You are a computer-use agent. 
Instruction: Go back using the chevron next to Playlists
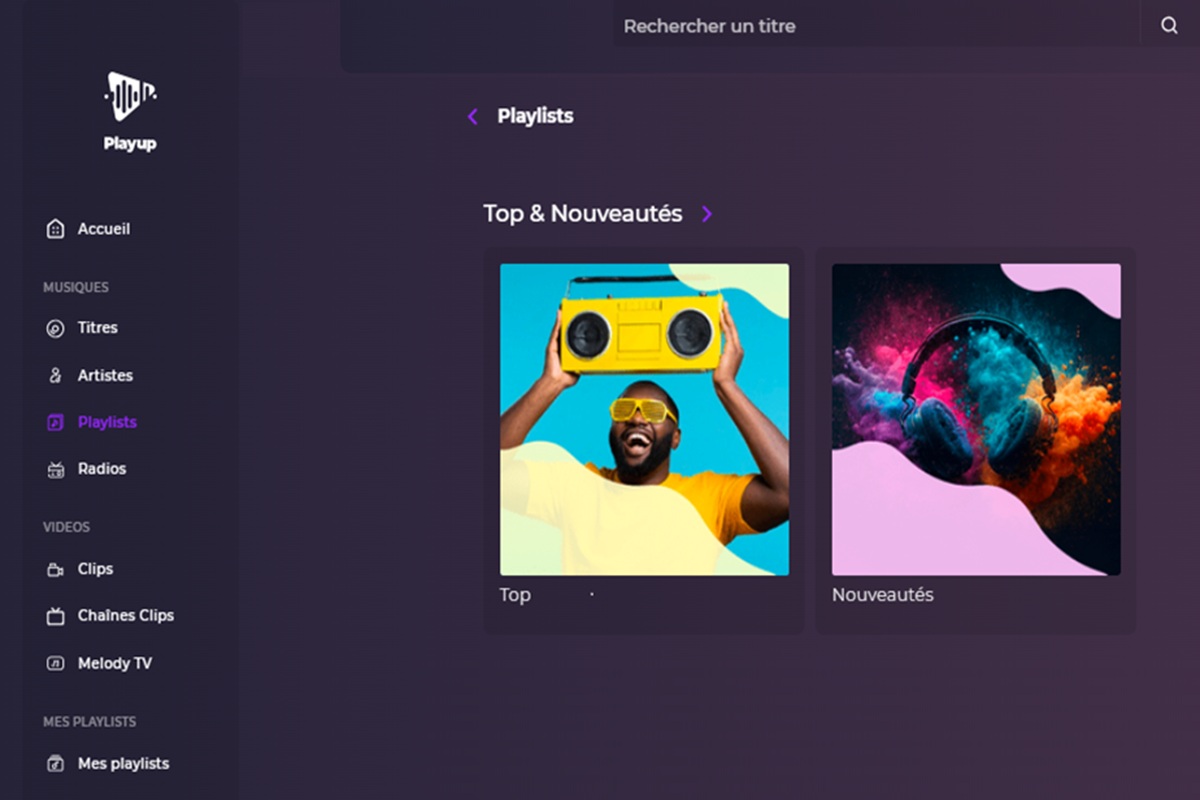tap(472, 116)
